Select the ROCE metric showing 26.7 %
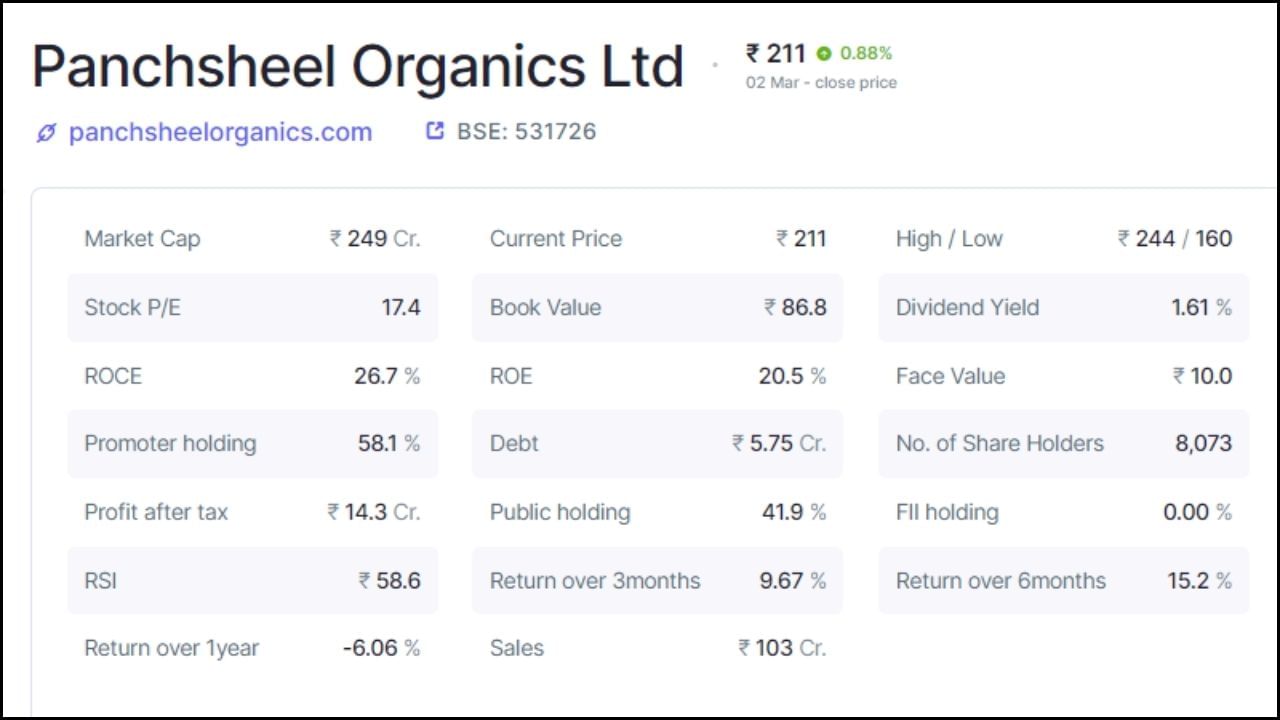 [x=252, y=376]
